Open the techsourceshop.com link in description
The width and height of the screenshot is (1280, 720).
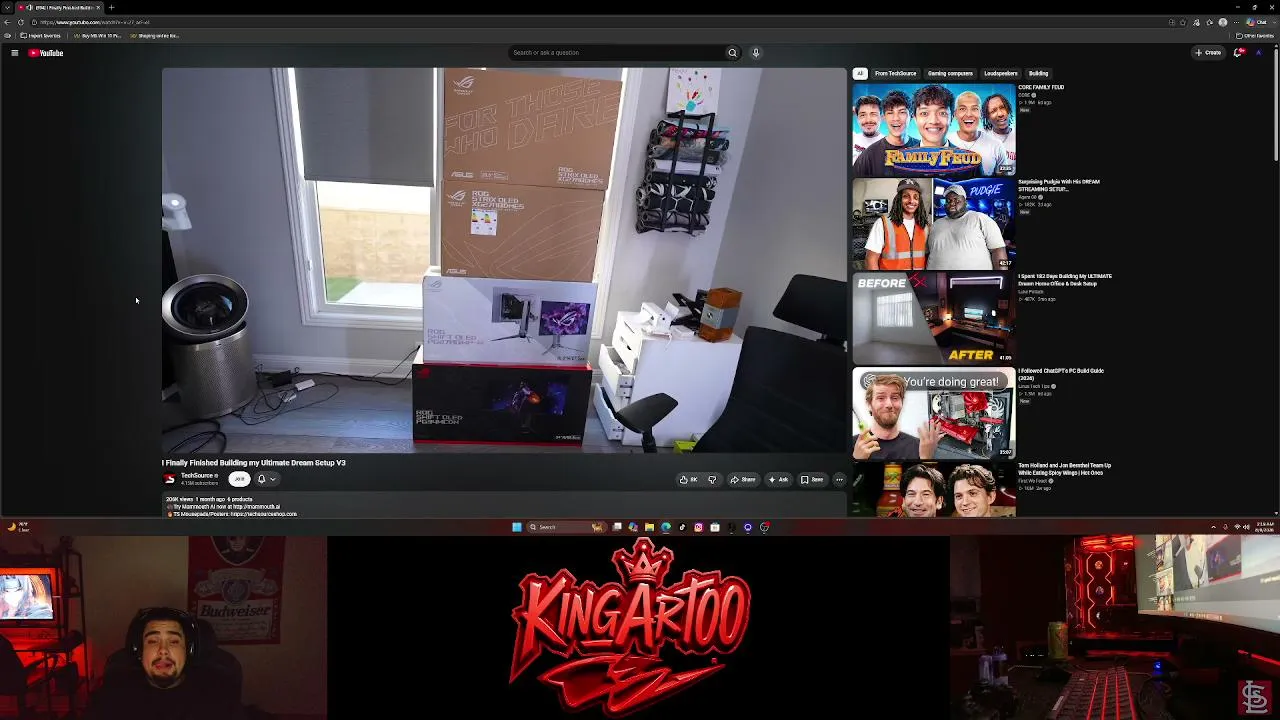click(x=263, y=514)
